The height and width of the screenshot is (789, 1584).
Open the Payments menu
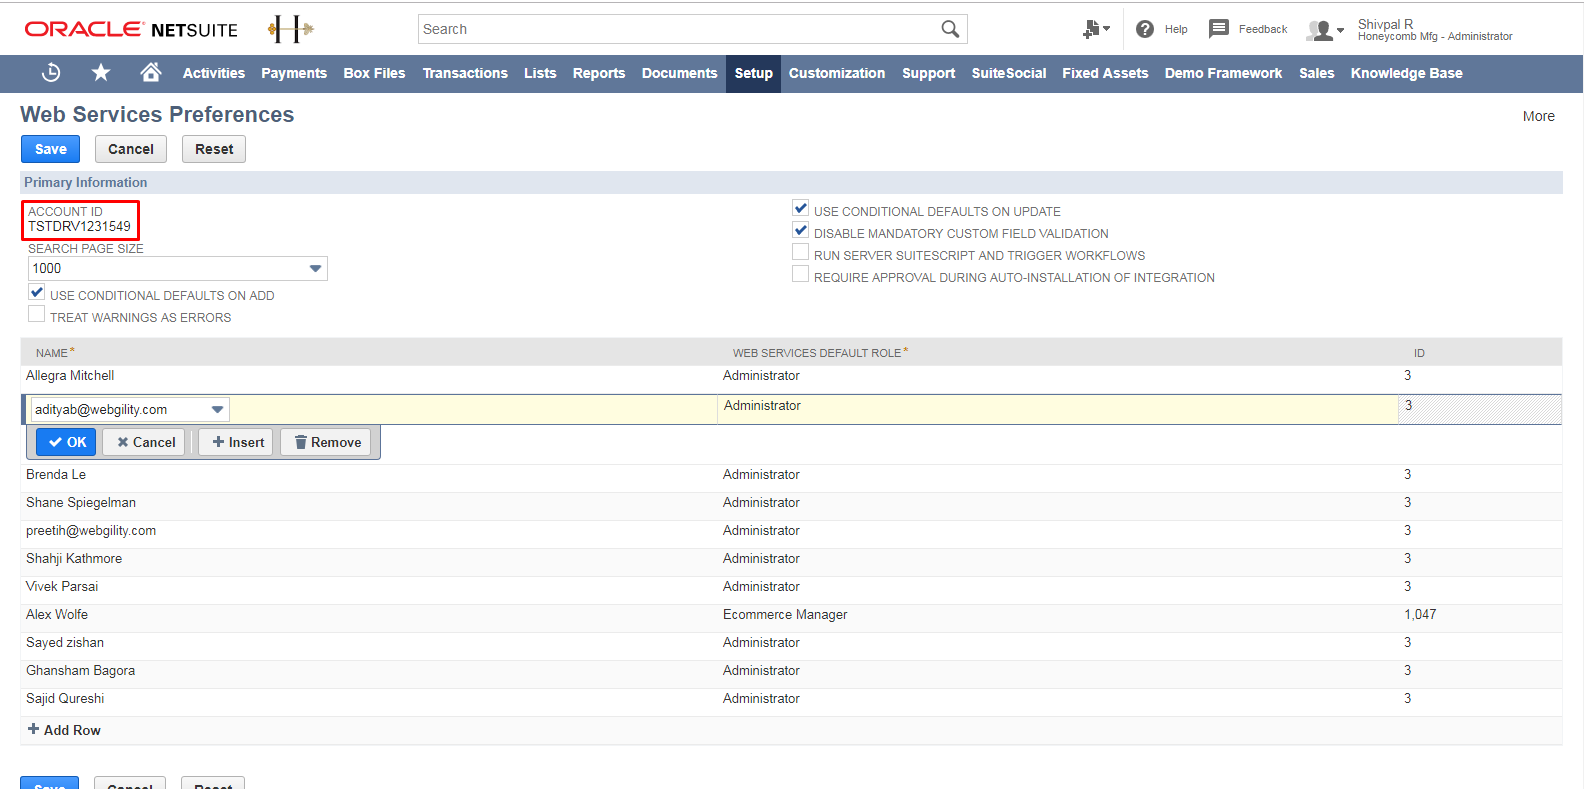(294, 73)
